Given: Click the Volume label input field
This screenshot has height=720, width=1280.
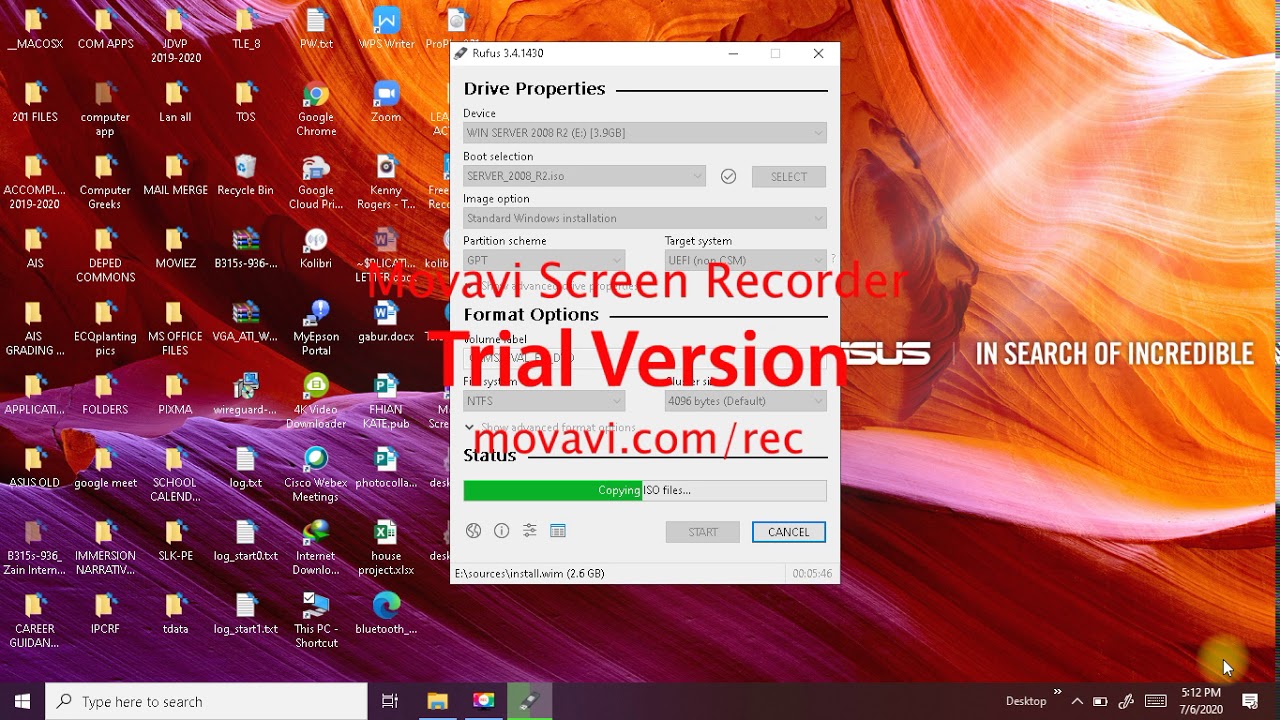Looking at the screenshot, I should click(645, 358).
